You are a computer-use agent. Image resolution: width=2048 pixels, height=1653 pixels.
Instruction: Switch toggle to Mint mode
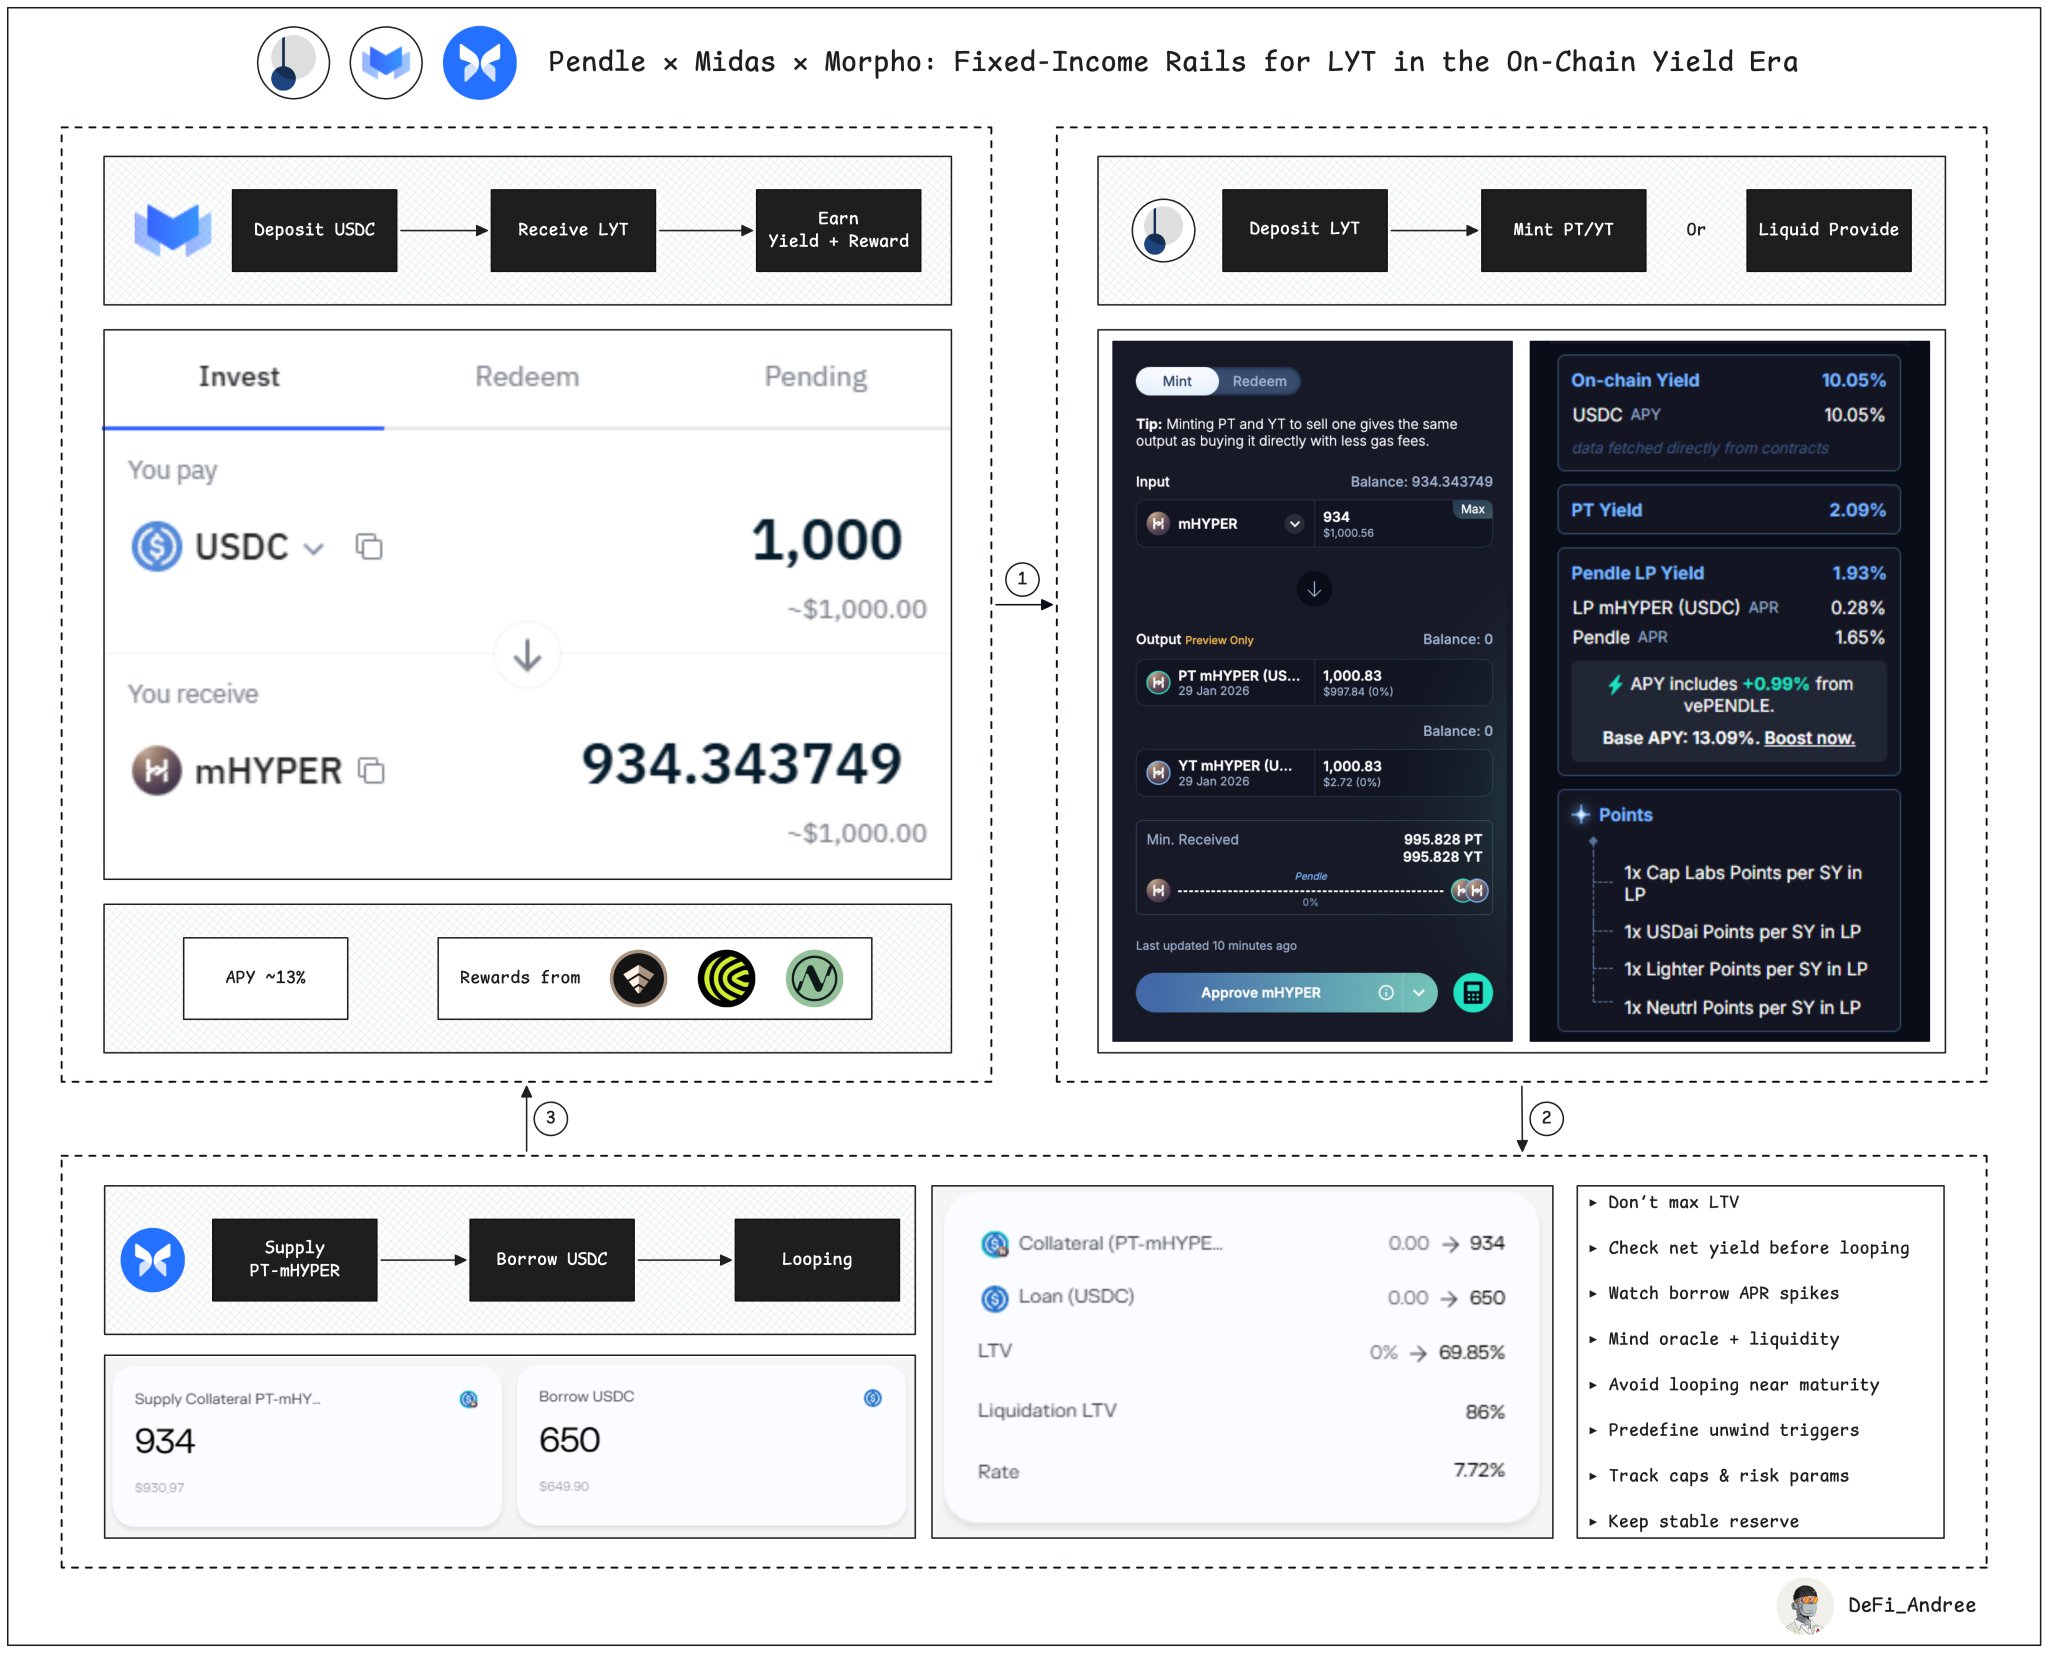[1177, 381]
